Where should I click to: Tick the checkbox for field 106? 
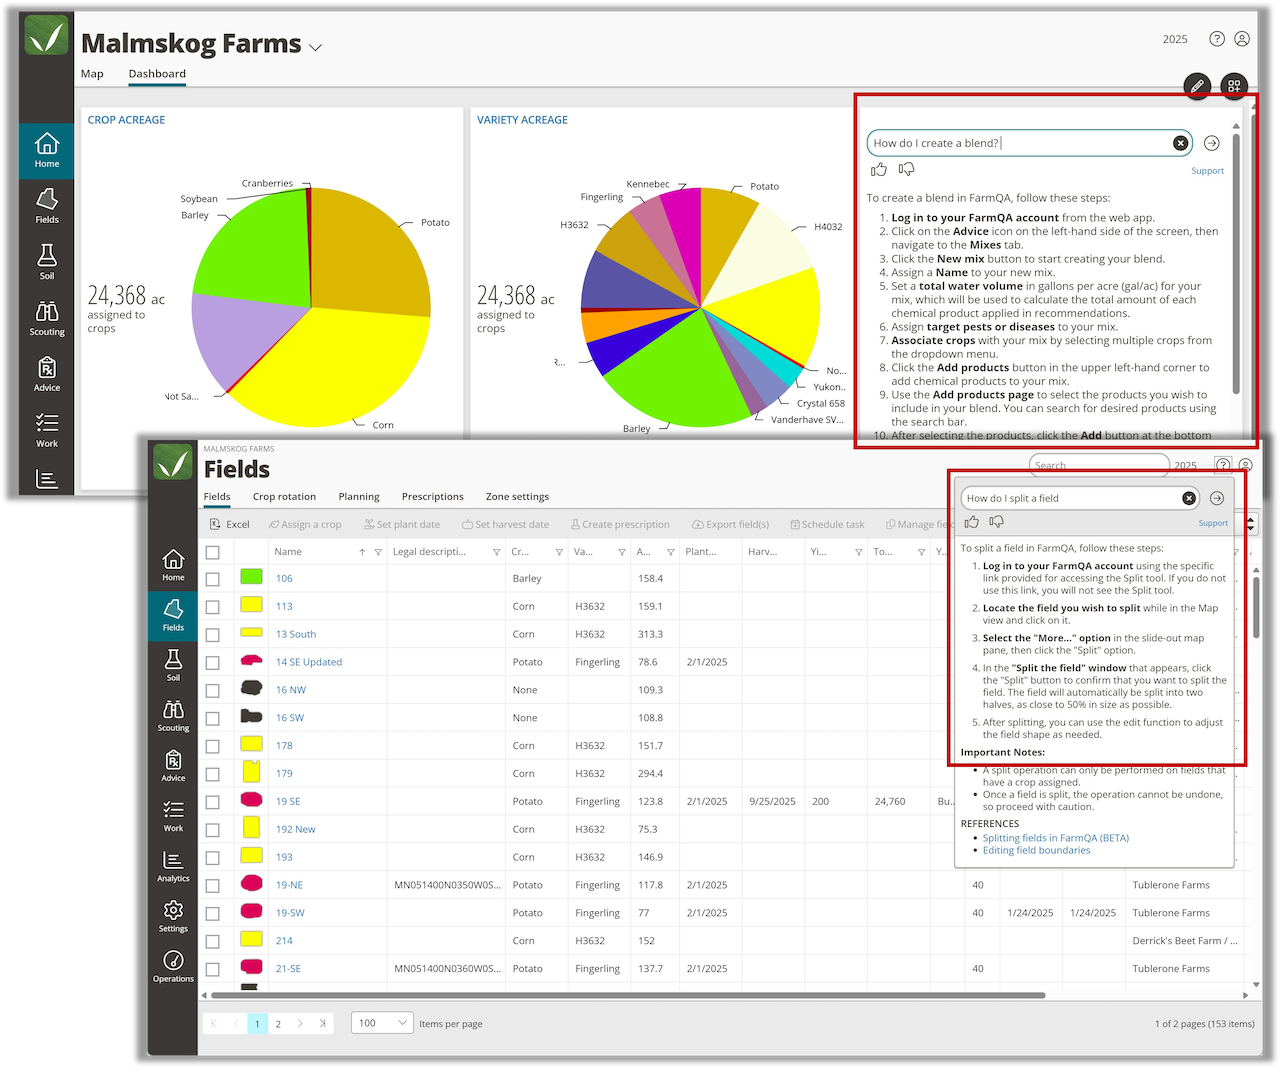pyautogui.click(x=212, y=579)
